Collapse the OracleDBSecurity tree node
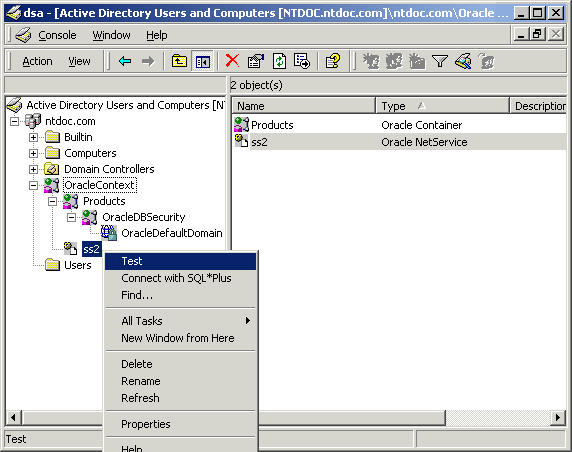This screenshot has height=452, width=572. pyautogui.click(x=71, y=217)
